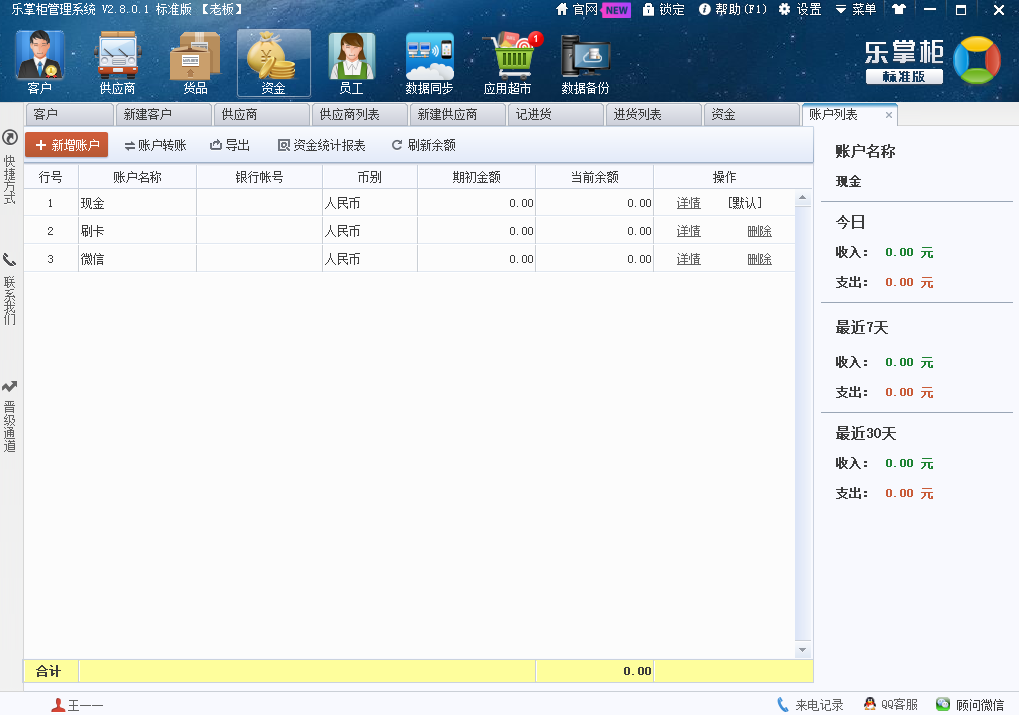Click the 乐掌柜 colorful logo
The image size is (1019, 715).
977,60
